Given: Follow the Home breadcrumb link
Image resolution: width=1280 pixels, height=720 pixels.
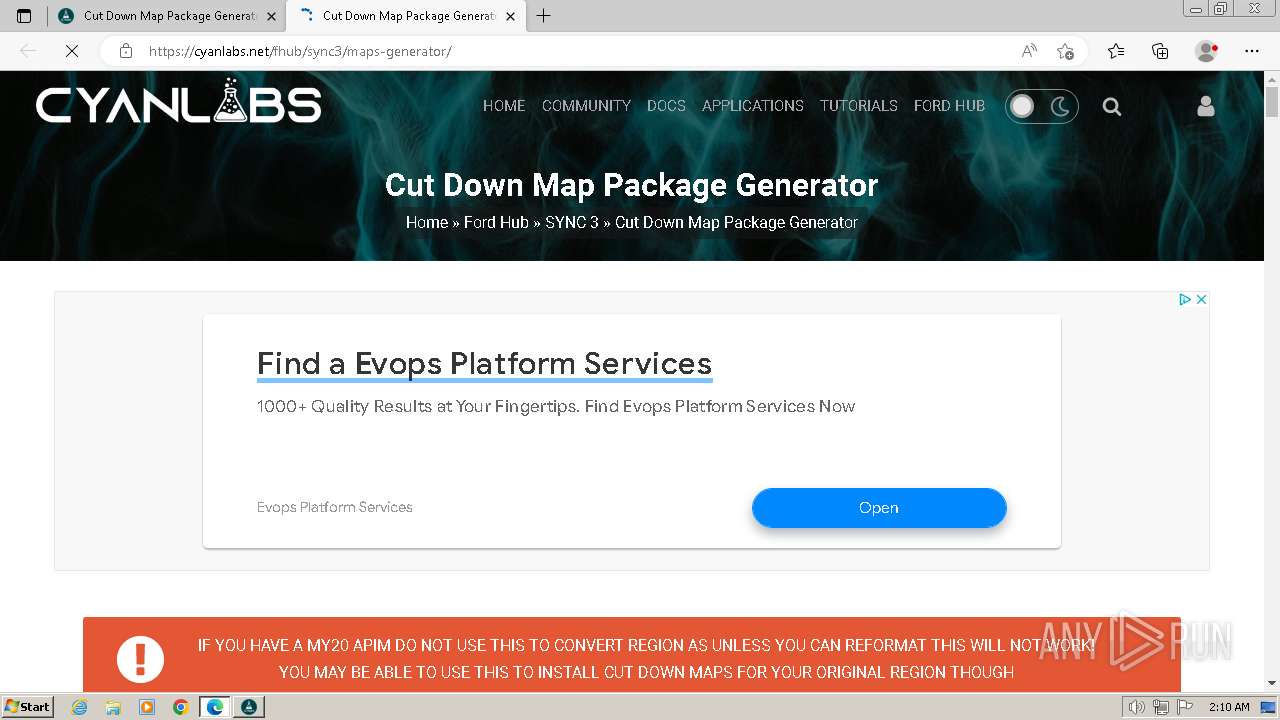Looking at the screenshot, I should pos(427,222).
